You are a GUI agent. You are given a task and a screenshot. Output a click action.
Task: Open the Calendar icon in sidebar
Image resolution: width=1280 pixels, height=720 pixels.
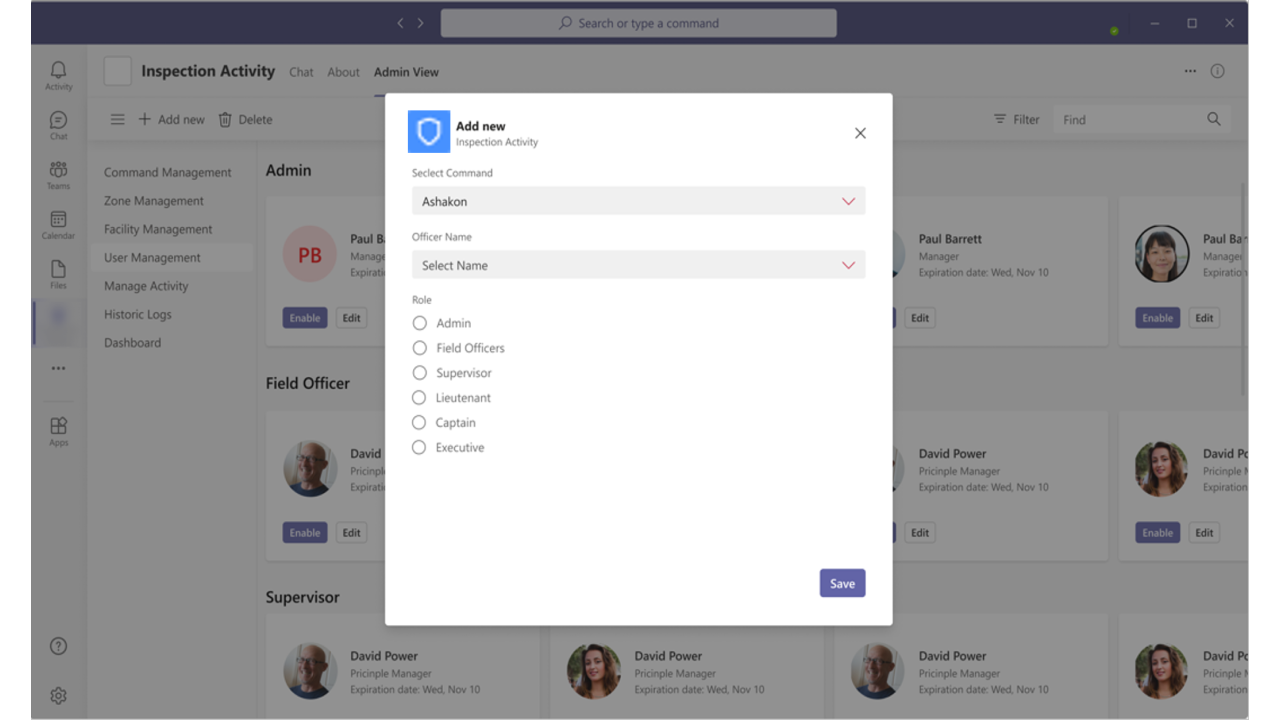tap(58, 224)
